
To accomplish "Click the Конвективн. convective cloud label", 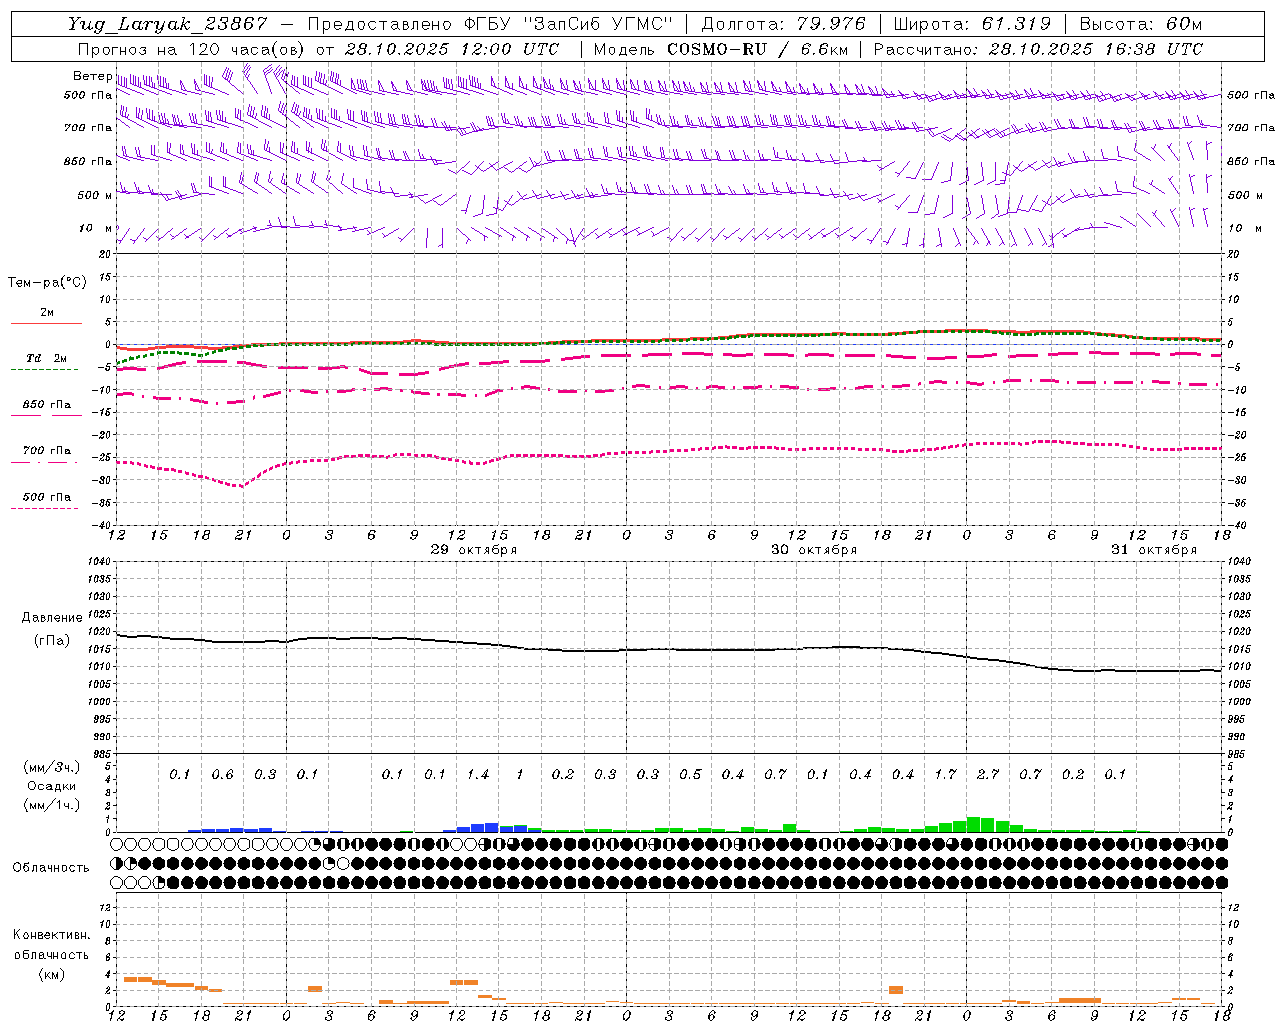I will pos(51,935).
